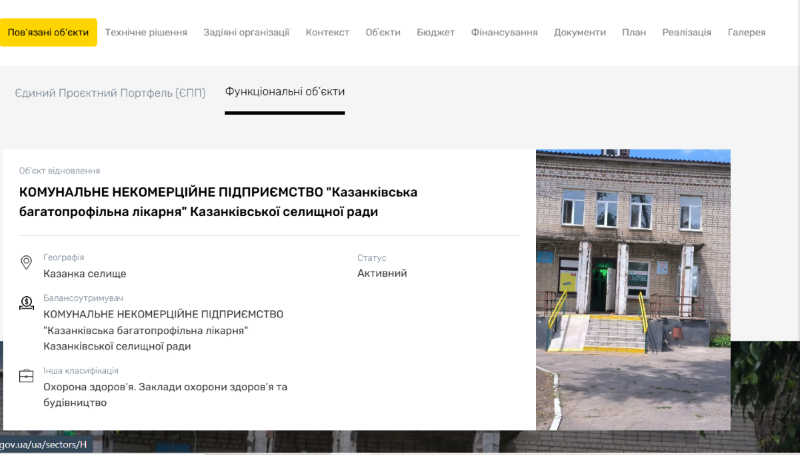
Task: Switch to Єдиний Проєктний Портфель (ЄПП) subtab
Action: (x=110, y=93)
